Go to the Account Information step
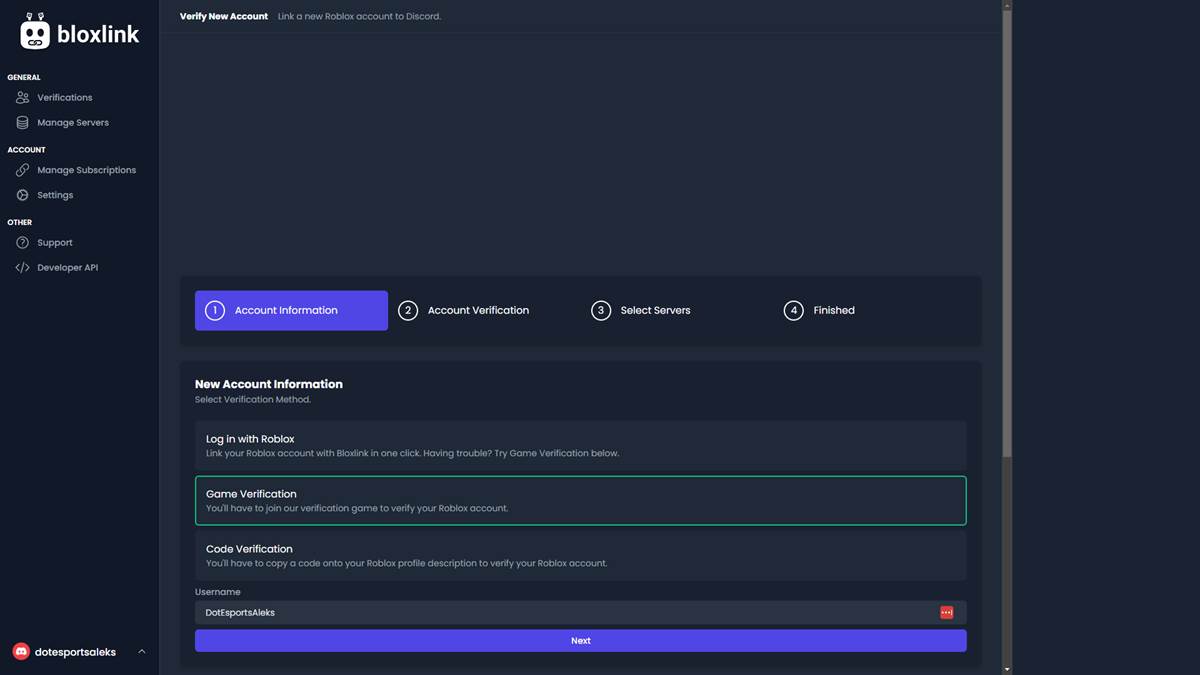Viewport: 1200px width, 675px height. (291, 311)
